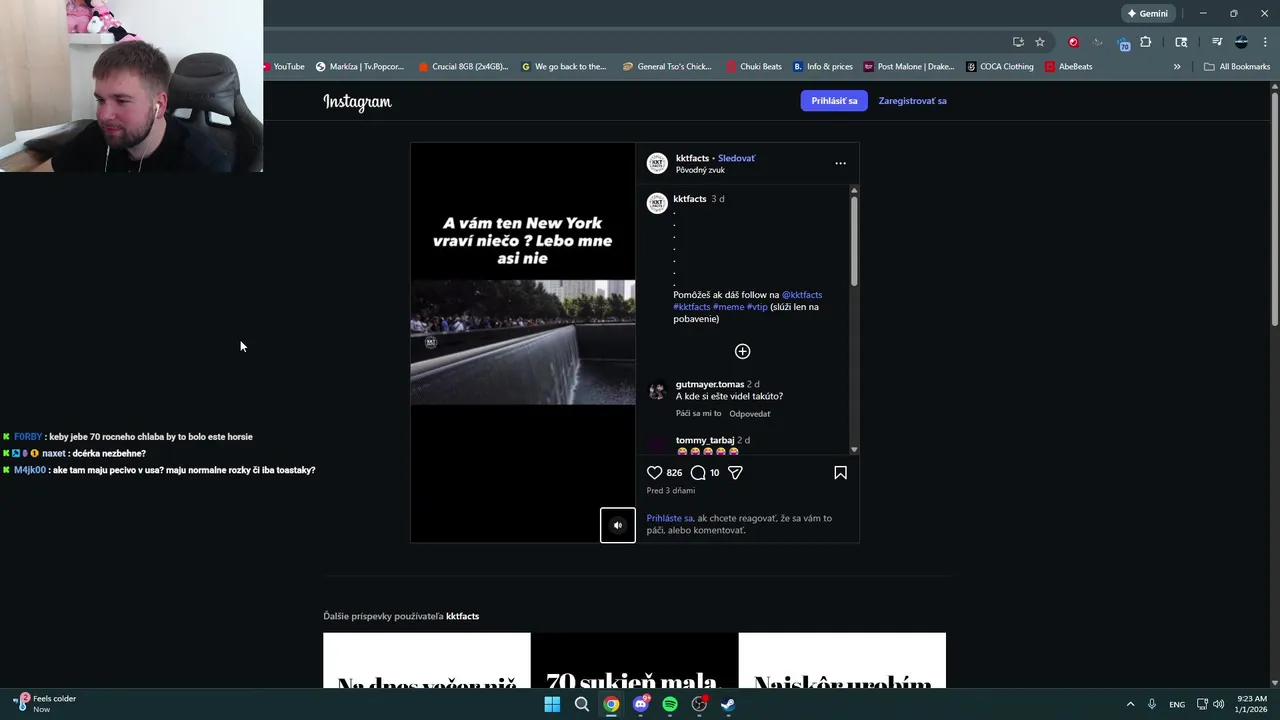Share the post with the paper plane icon
This screenshot has height=720, width=1280.
click(735, 473)
